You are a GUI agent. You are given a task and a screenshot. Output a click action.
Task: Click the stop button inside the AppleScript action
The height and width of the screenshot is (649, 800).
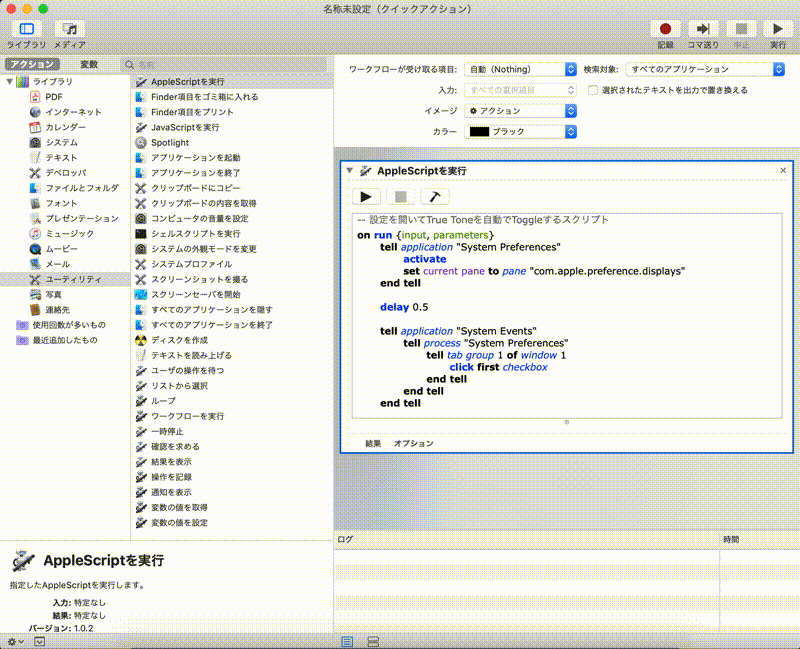(401, 196)
